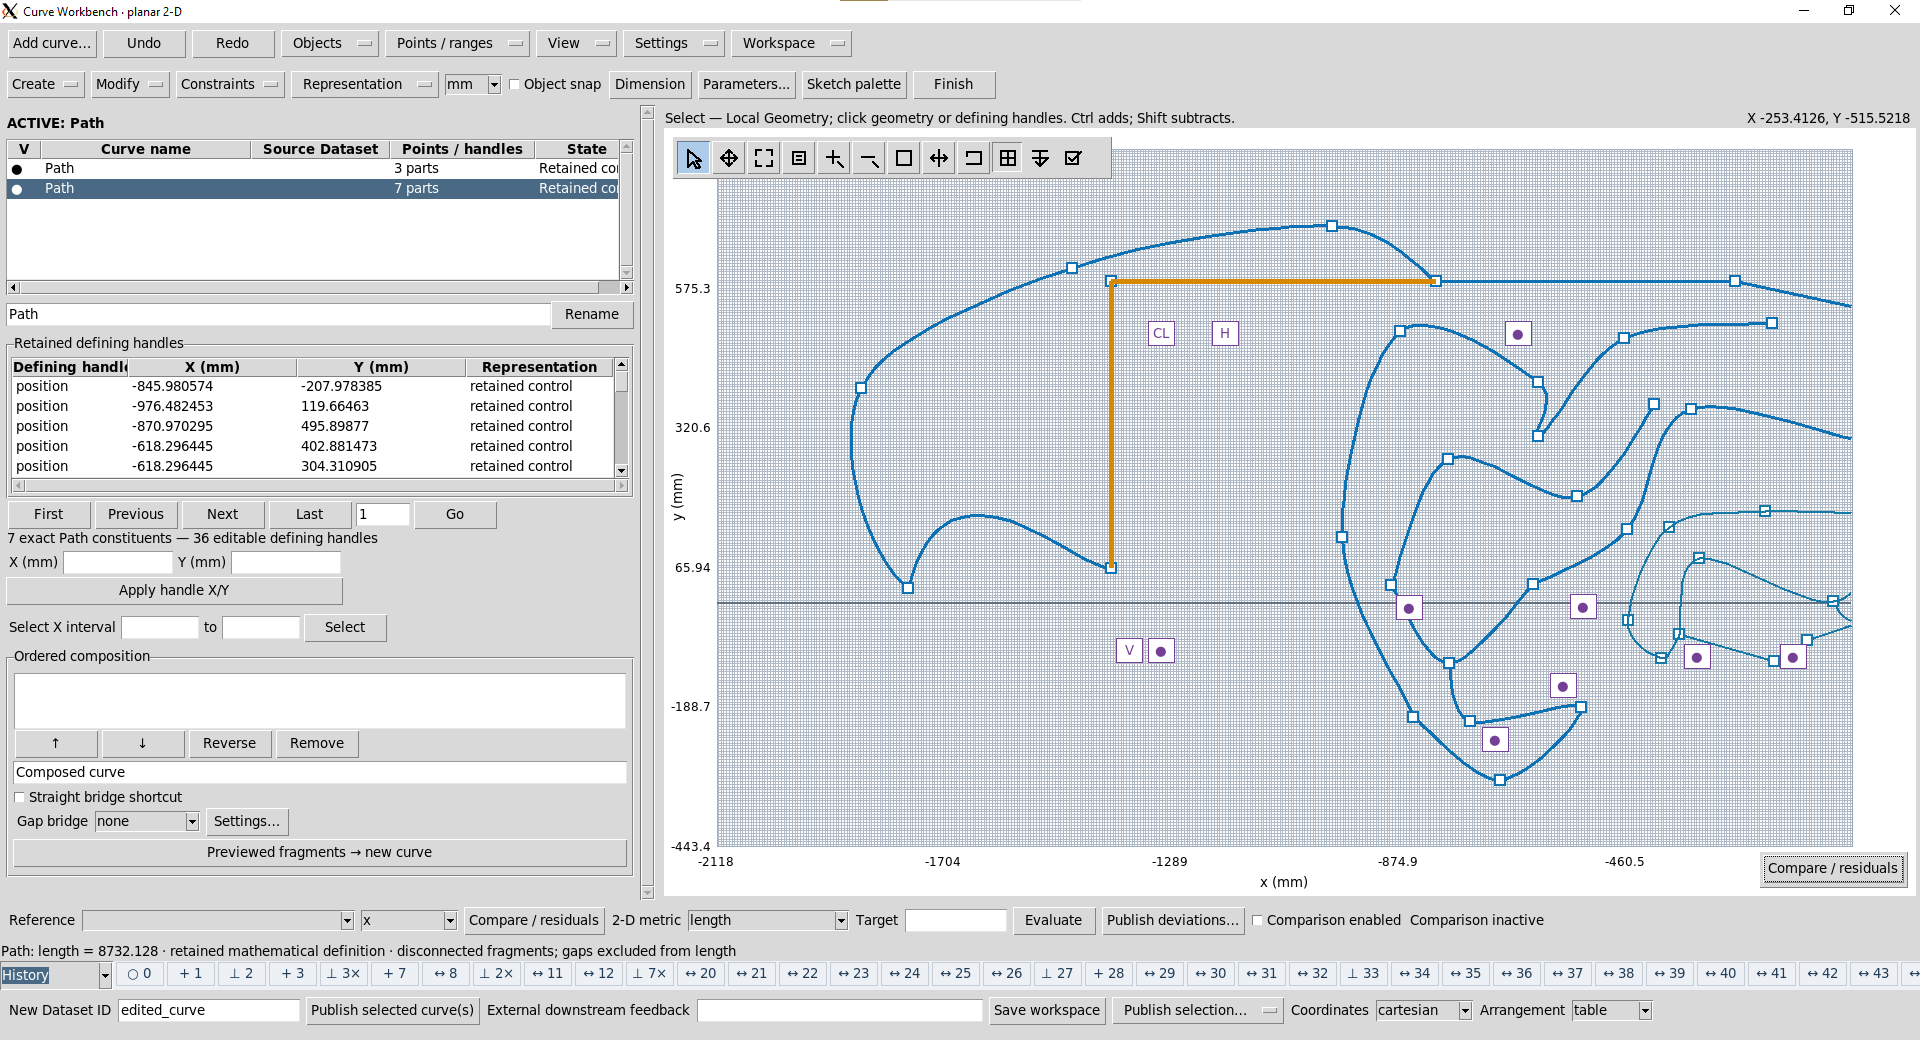Open the Constraints menu
This screenshot has height=1040, width=1920.
(230, 85)
